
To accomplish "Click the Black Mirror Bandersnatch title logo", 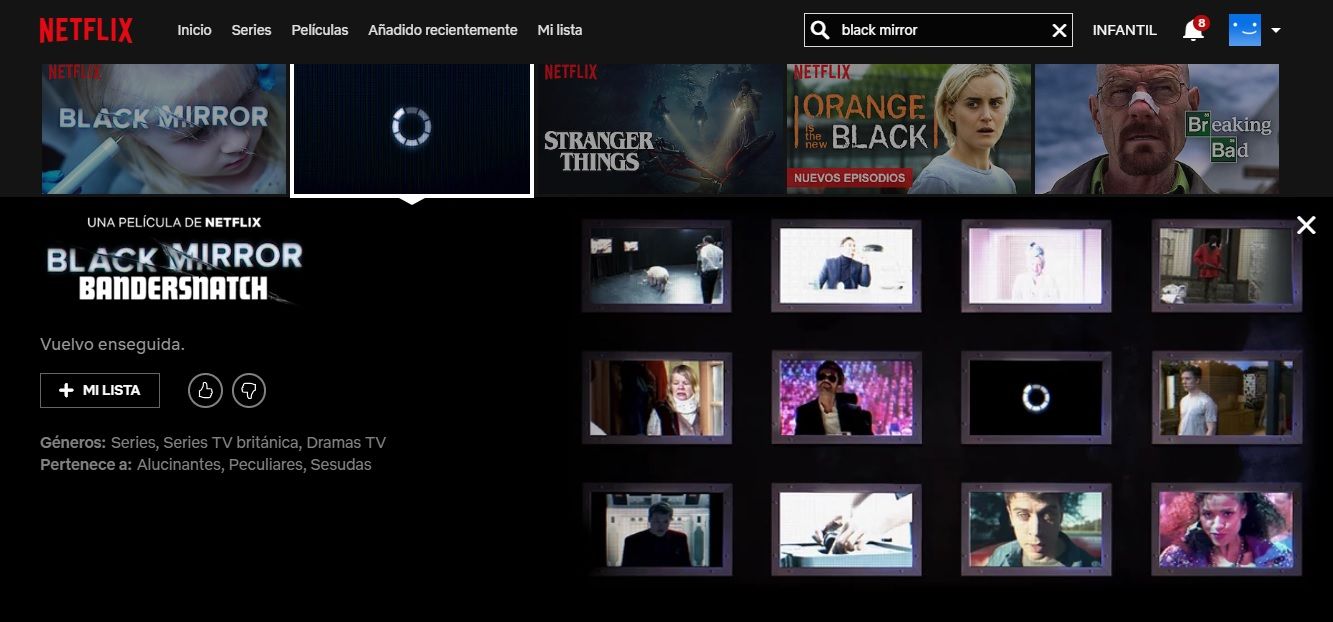I will click(x=174, y=272).
